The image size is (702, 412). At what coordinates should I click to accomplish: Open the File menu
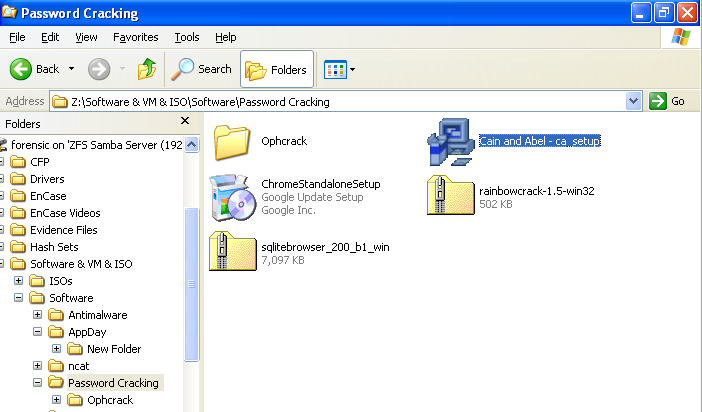pyautogui.click(x=17, y=37)
